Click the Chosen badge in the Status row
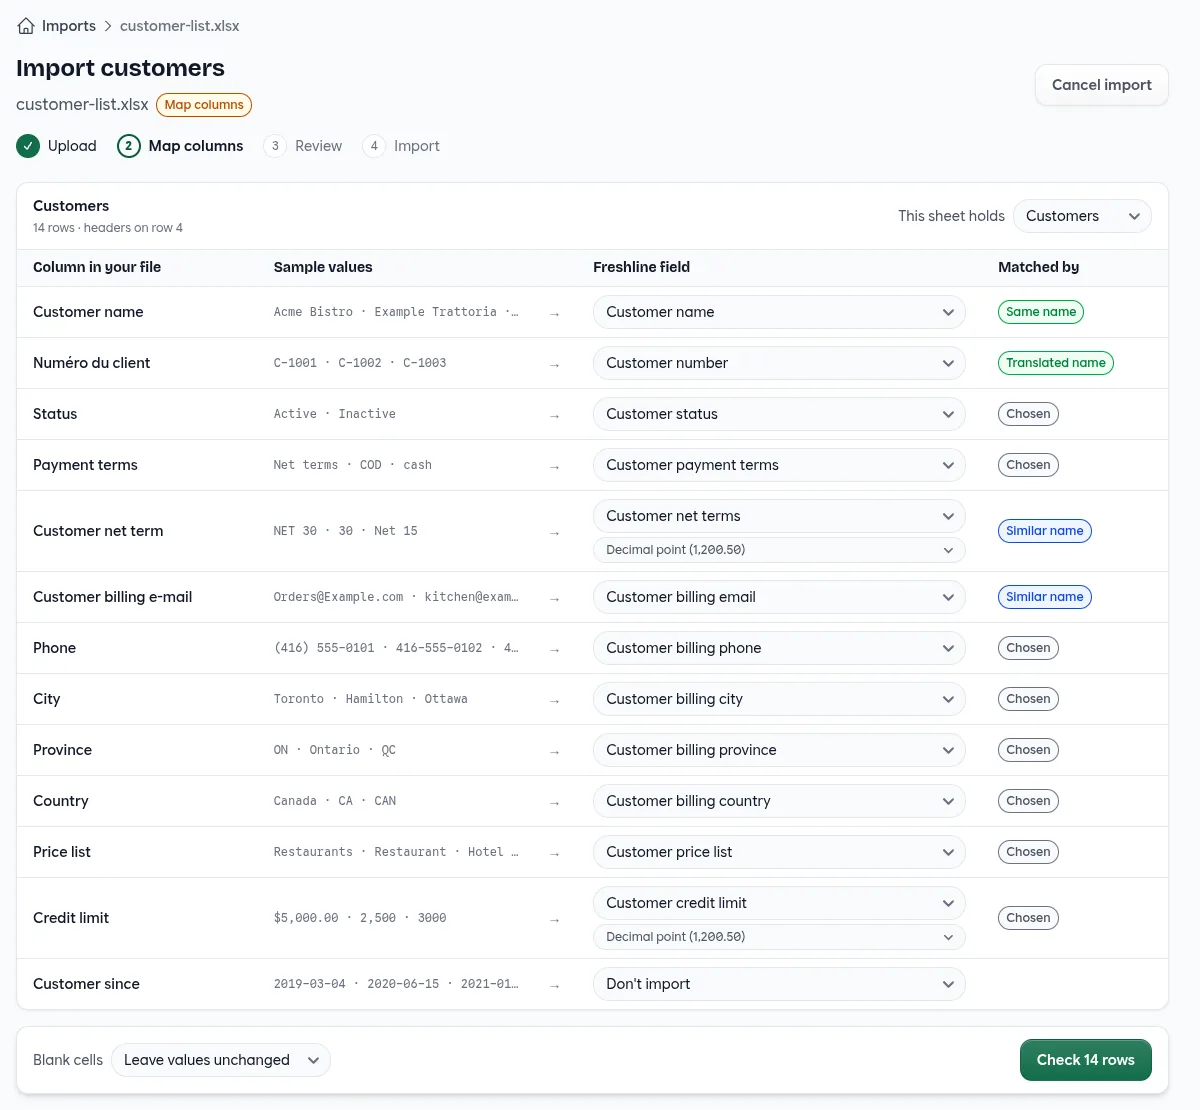1200x1110 pixels. click(x=1028, y=414)
